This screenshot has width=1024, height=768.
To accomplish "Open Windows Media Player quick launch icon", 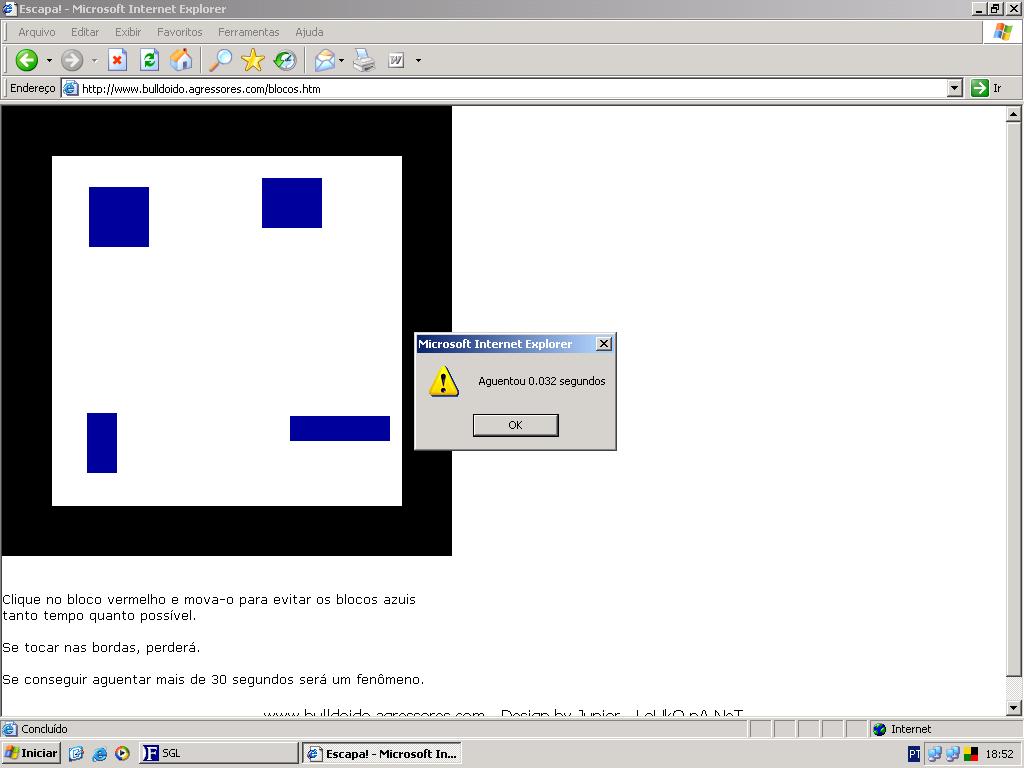I will point(122,754).
